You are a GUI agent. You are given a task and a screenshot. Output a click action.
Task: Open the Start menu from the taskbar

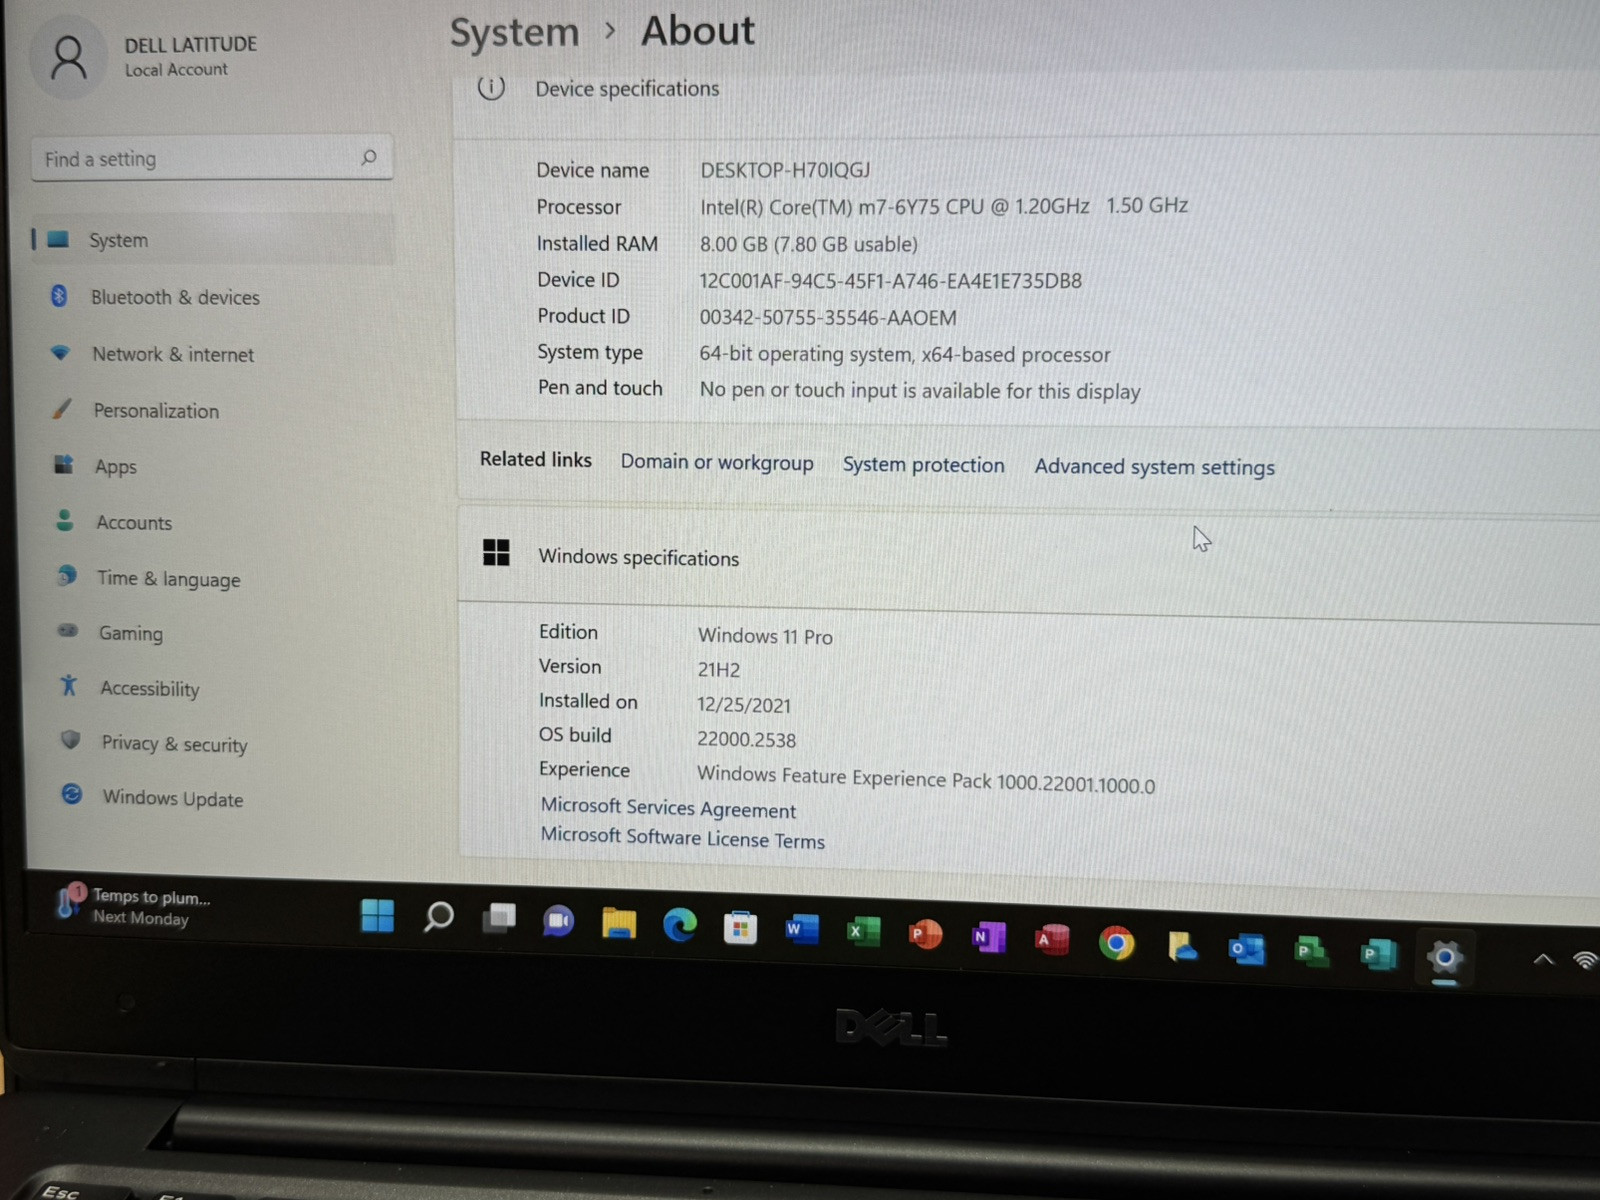378,915
